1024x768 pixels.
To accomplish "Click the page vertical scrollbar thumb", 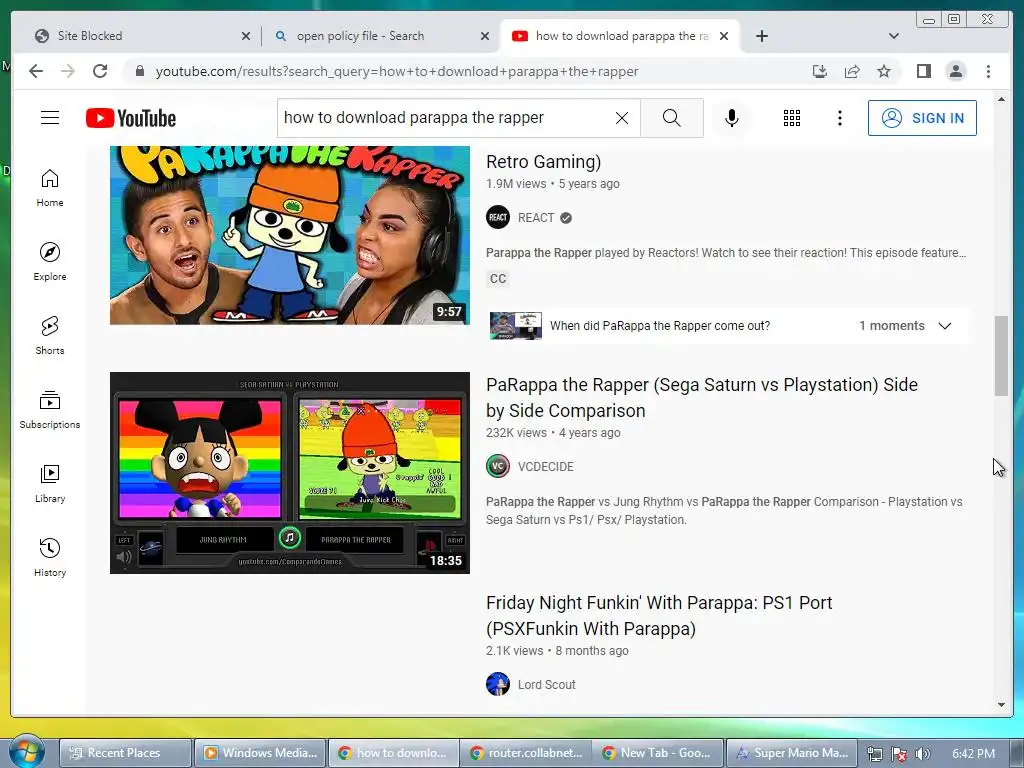I will click(x=1001, y=356).
